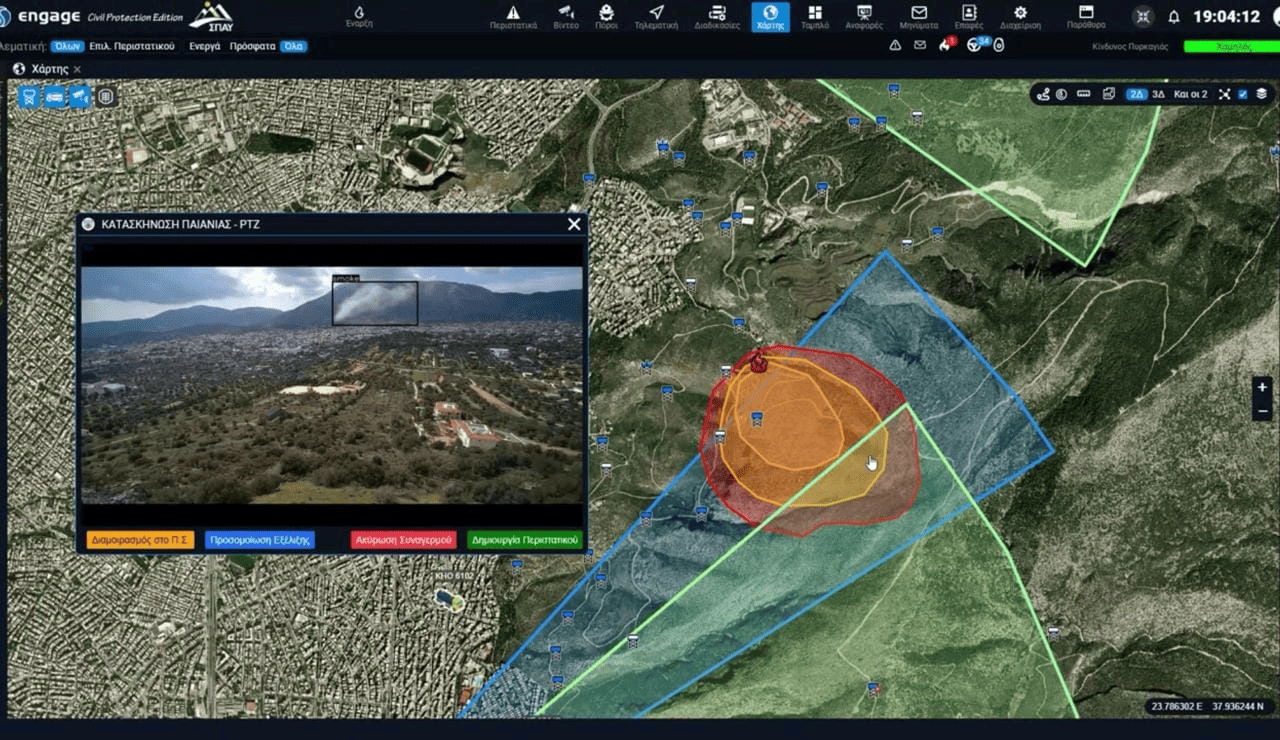Open the Παράθυρα windows menu
Image resolution: width=1280 pixels, height=740 pixels.
(1086, 16)
